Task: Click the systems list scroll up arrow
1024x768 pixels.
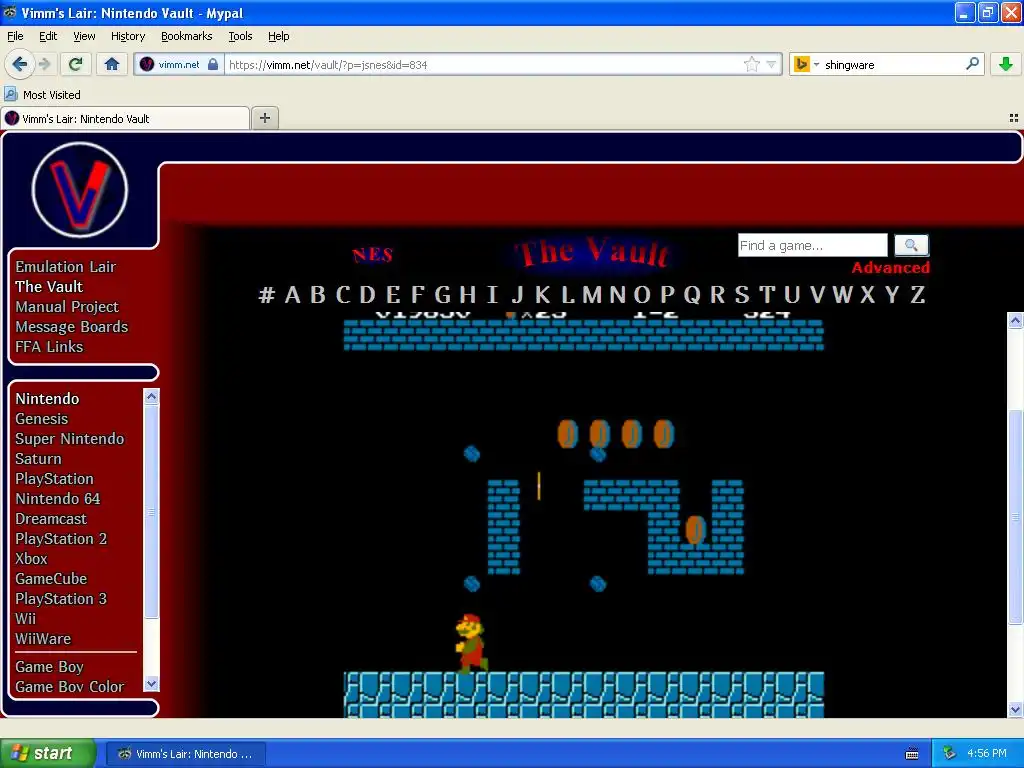Action: pos(151,396)
